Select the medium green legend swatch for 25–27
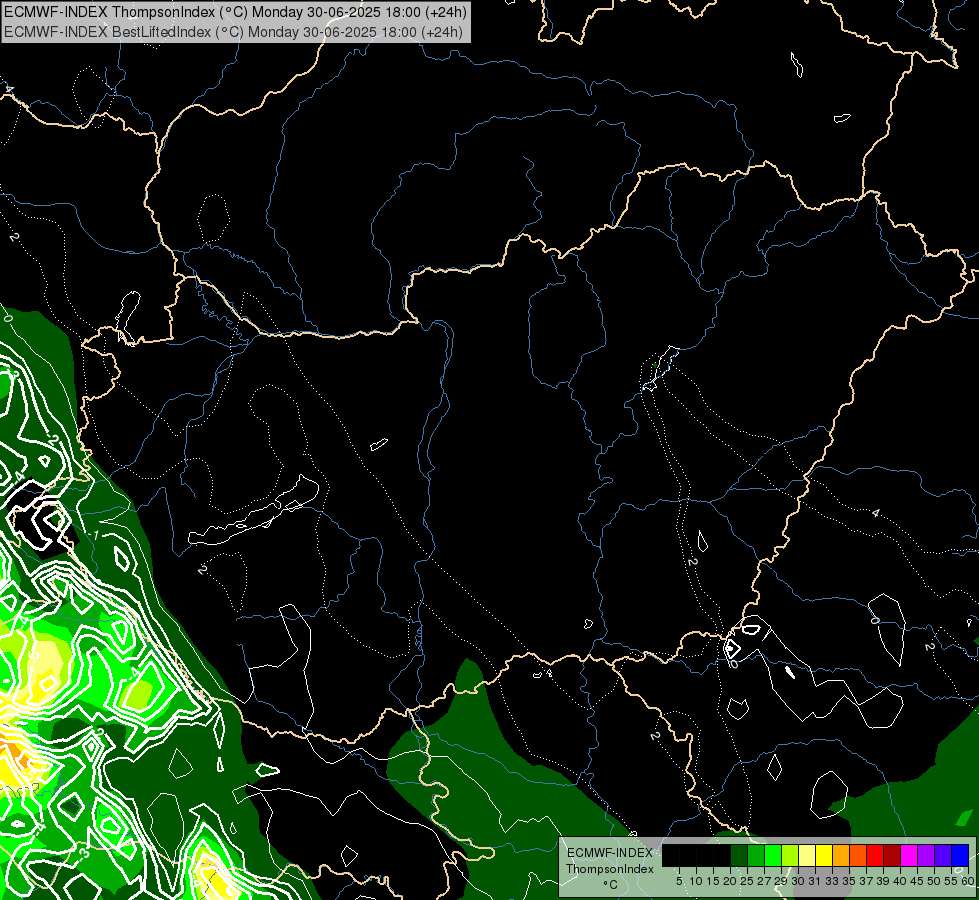Viewport: 979px width, 900px height. click(756, 855)
